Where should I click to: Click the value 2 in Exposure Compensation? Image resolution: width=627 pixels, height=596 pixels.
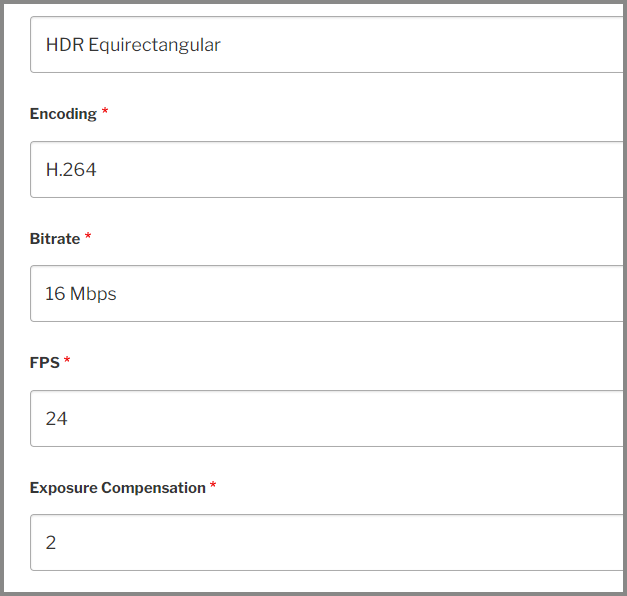pyautogui.click(x=51, y=543)
